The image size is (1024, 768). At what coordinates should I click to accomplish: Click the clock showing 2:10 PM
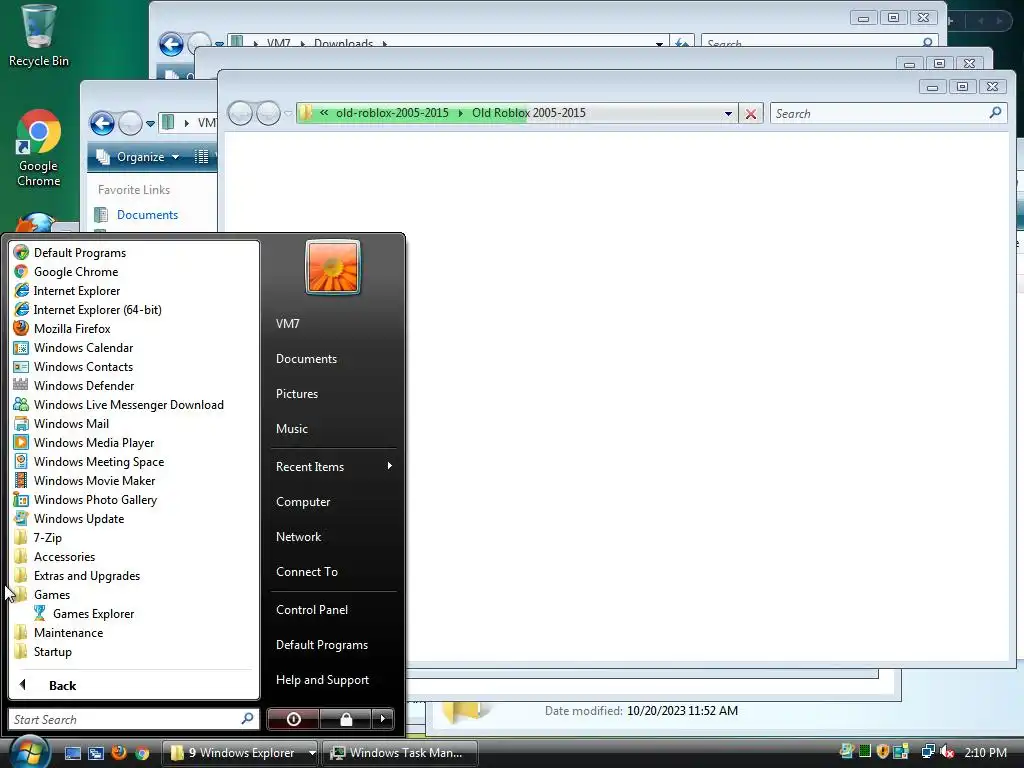coord(985,752)
